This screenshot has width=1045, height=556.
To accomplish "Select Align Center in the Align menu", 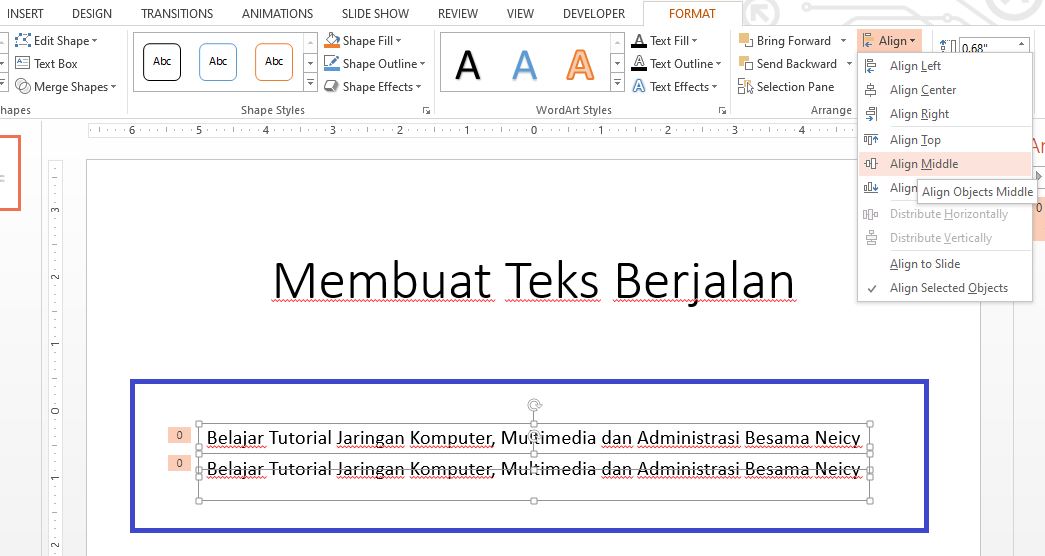I will [x=923, y=90].
